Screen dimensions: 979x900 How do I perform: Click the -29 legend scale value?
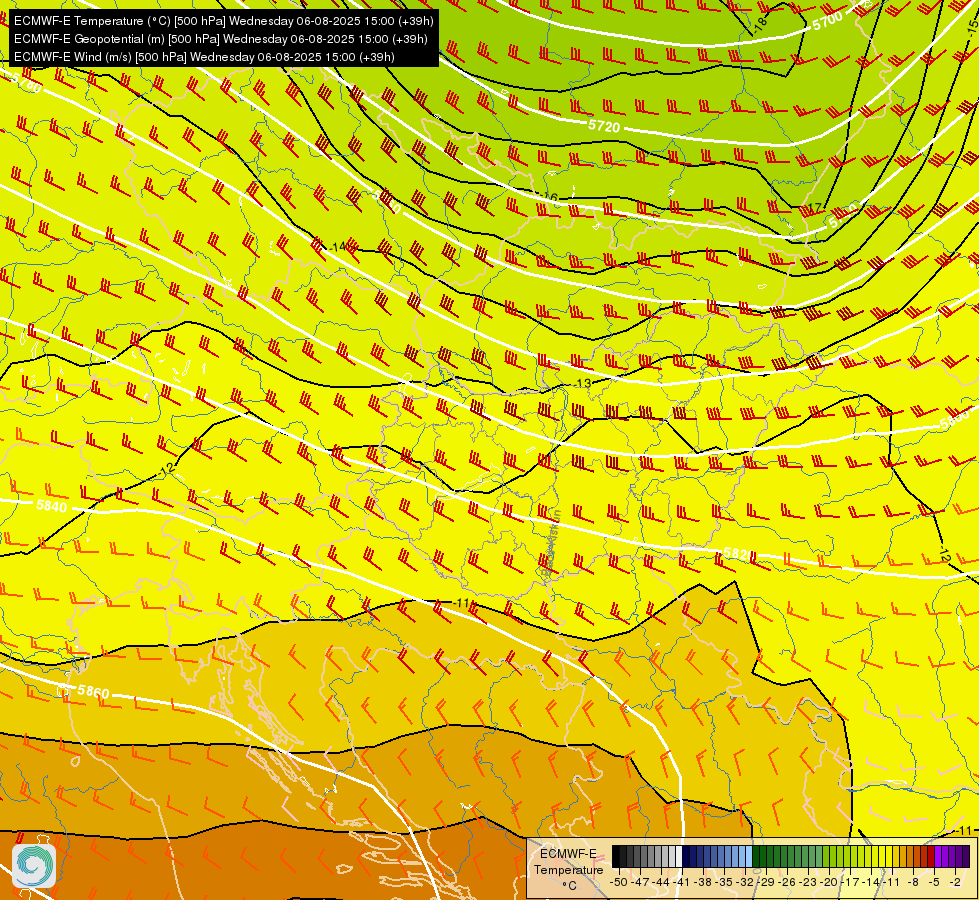pyautogui.click(x=766, y=882)
